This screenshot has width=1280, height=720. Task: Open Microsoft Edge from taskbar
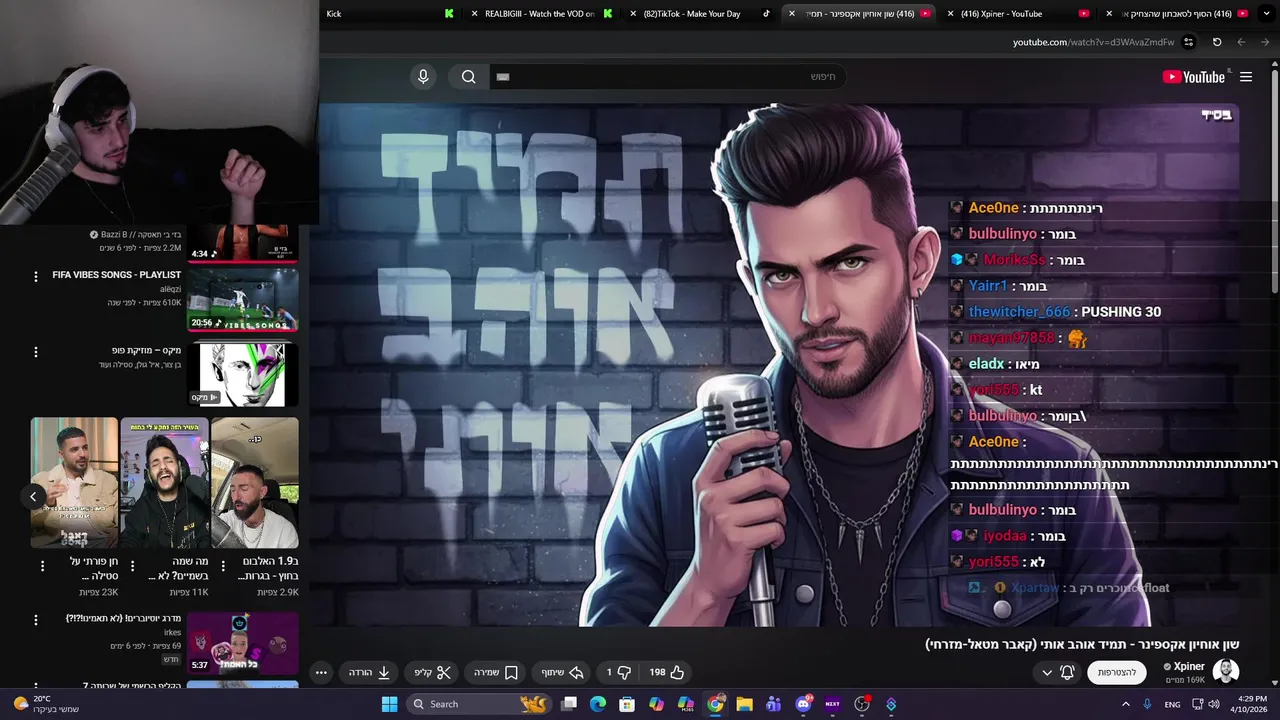tap(598, 704)
